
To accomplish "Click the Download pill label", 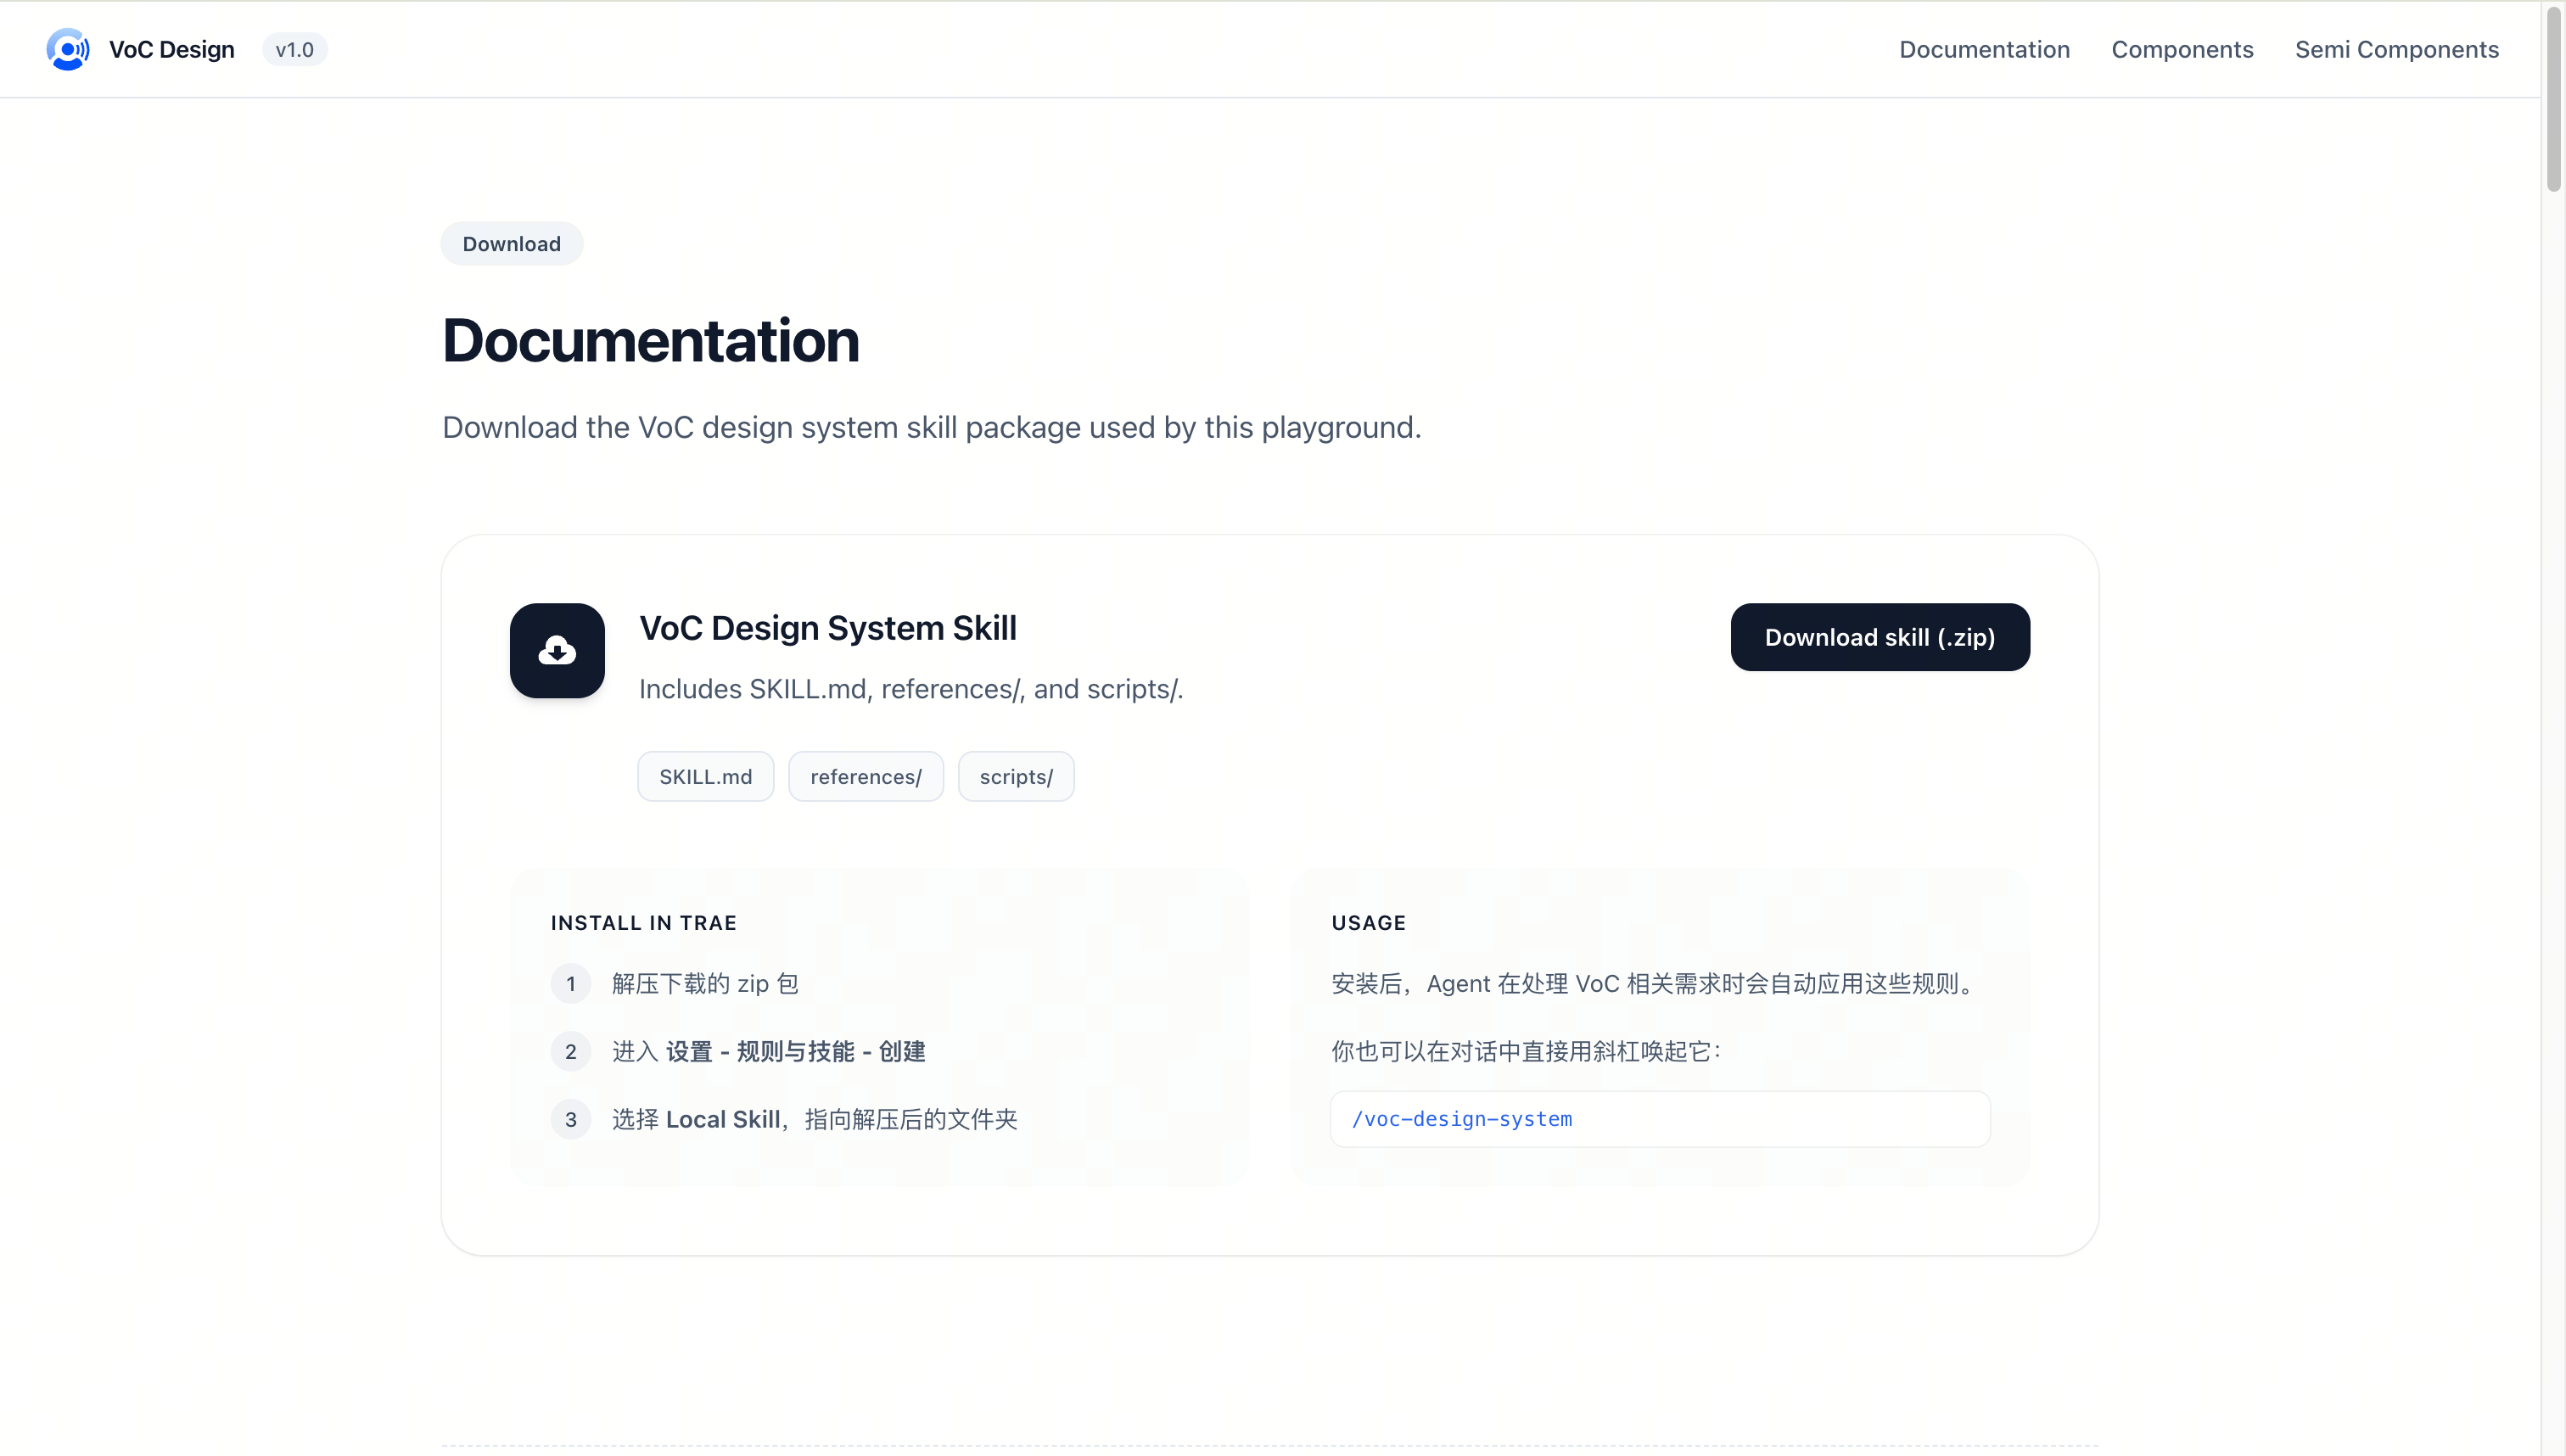I will coord(511,243).
